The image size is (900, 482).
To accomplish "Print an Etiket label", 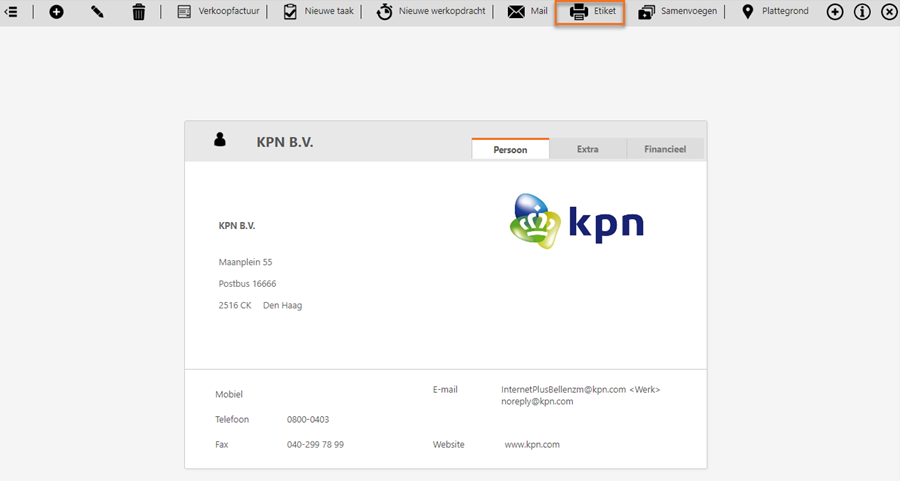I will (605, 11).
